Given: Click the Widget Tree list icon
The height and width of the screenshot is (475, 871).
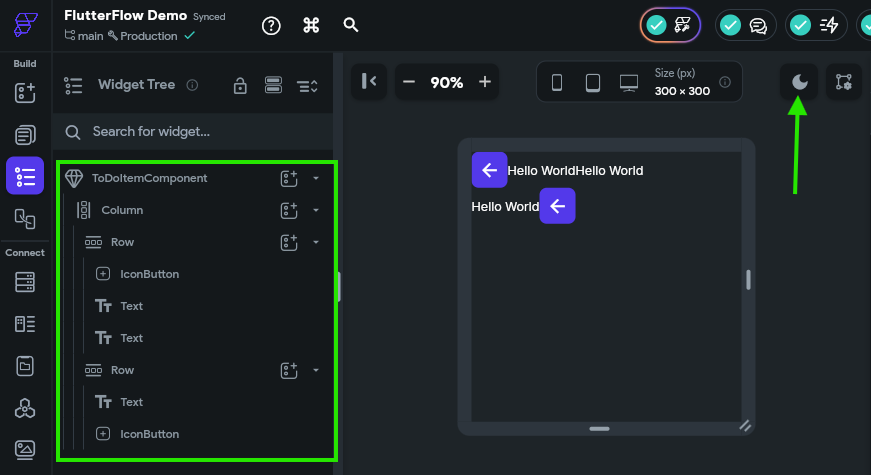Looking at the screenshot, I should coord(73,86).
